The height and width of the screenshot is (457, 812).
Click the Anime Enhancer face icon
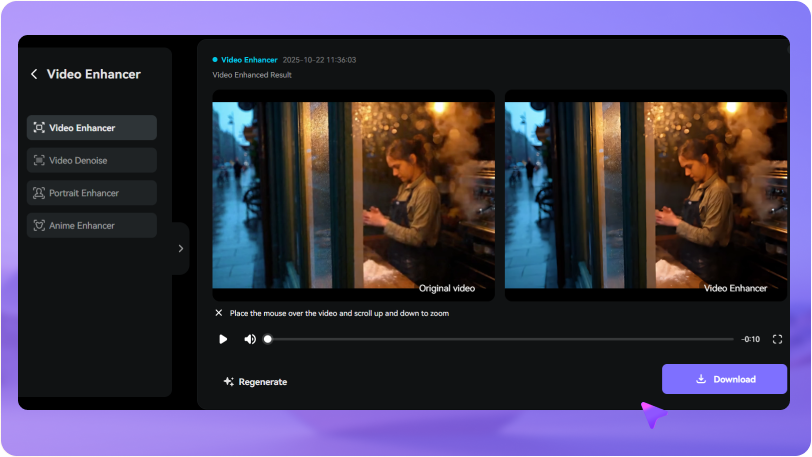(x=39, y=225)
